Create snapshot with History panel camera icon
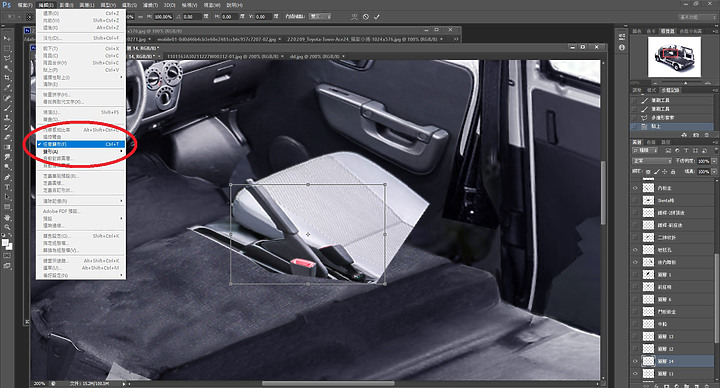 pyautogui.click(x=695, y=135)
